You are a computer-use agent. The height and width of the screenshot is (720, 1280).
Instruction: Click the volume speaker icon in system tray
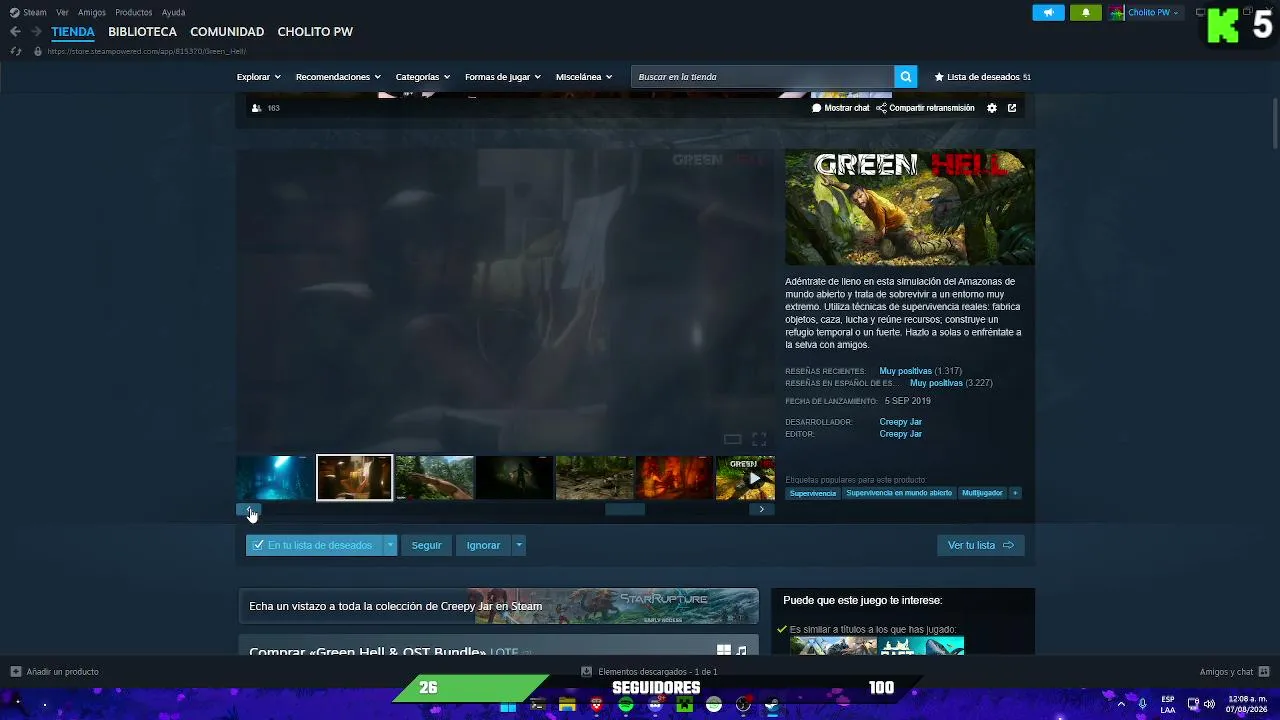pyautogui.click(x=1208, y=704)
